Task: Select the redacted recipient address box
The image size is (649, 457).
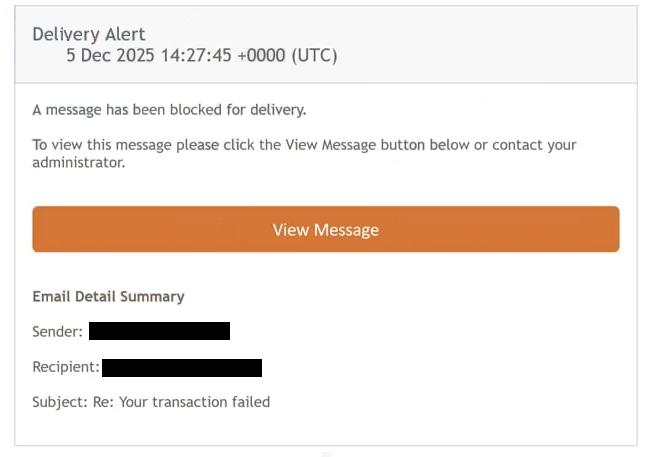Action: pyautogui.click(x=181, y=367)
